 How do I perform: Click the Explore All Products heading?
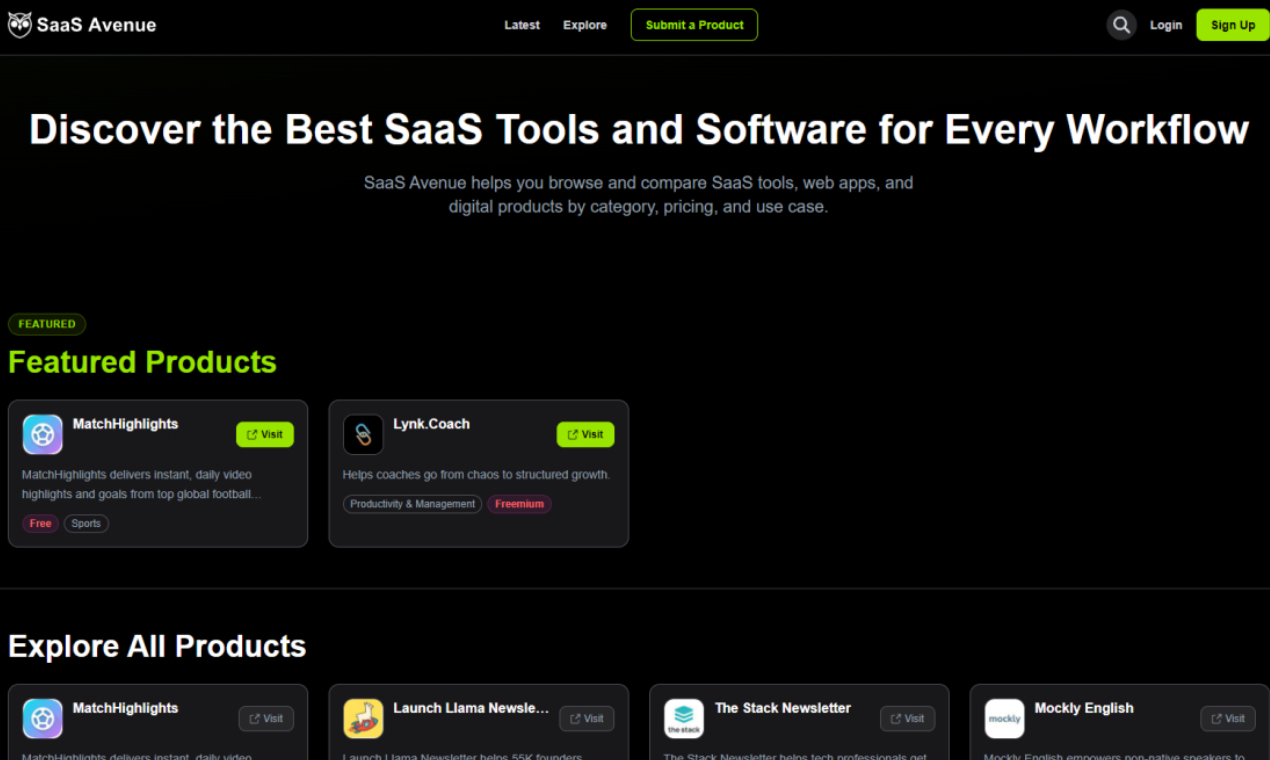pyautogui.click(x=157, y=646)
